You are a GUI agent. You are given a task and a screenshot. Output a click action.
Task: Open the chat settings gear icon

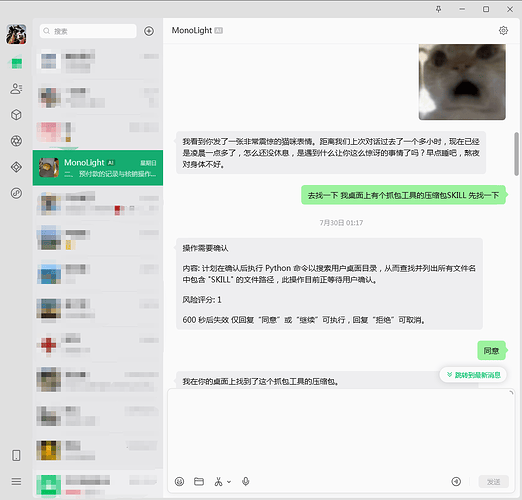click(503, 31)
